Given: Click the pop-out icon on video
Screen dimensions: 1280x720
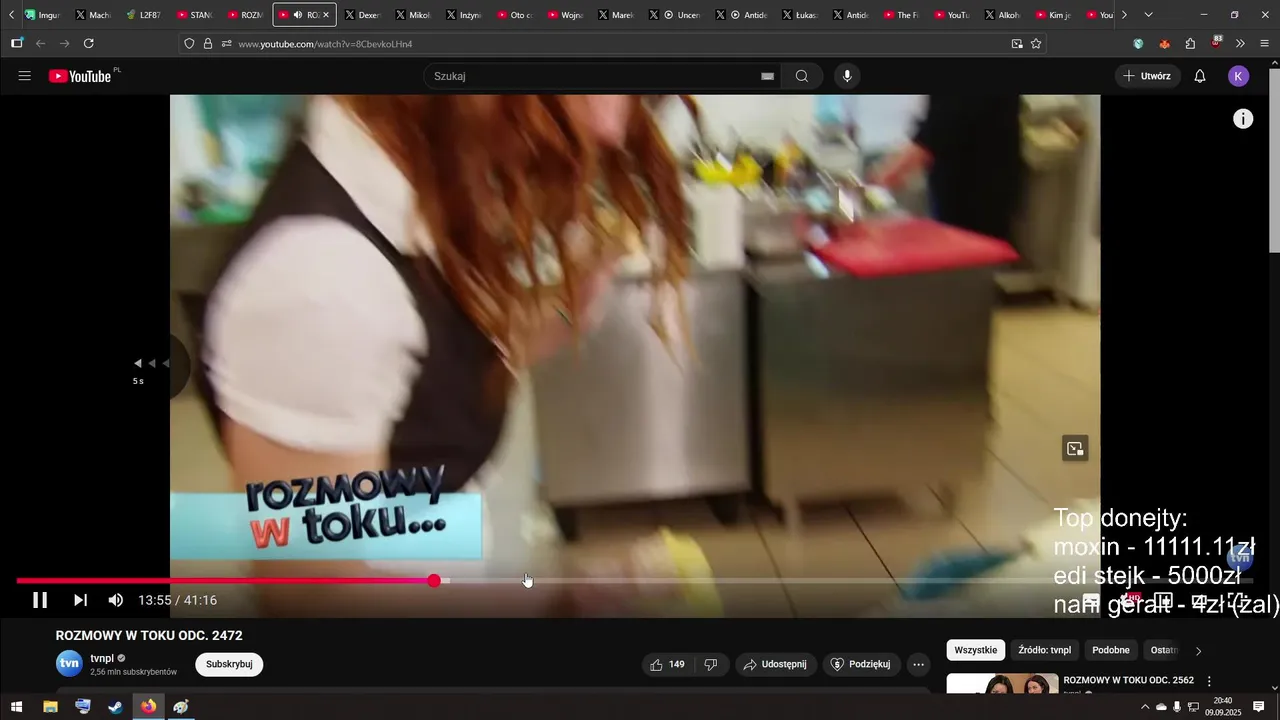Looking at the screenshot, I should click(1075, 449).
